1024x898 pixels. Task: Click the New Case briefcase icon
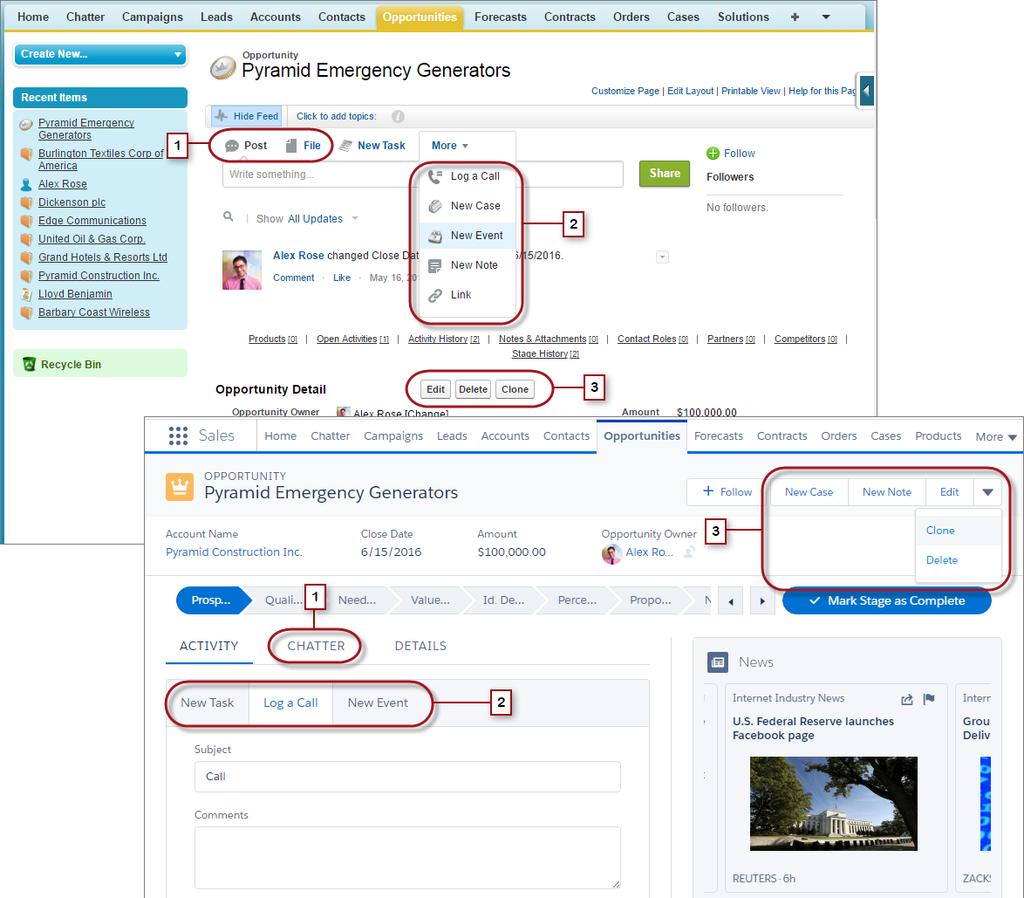coord(435,206)
